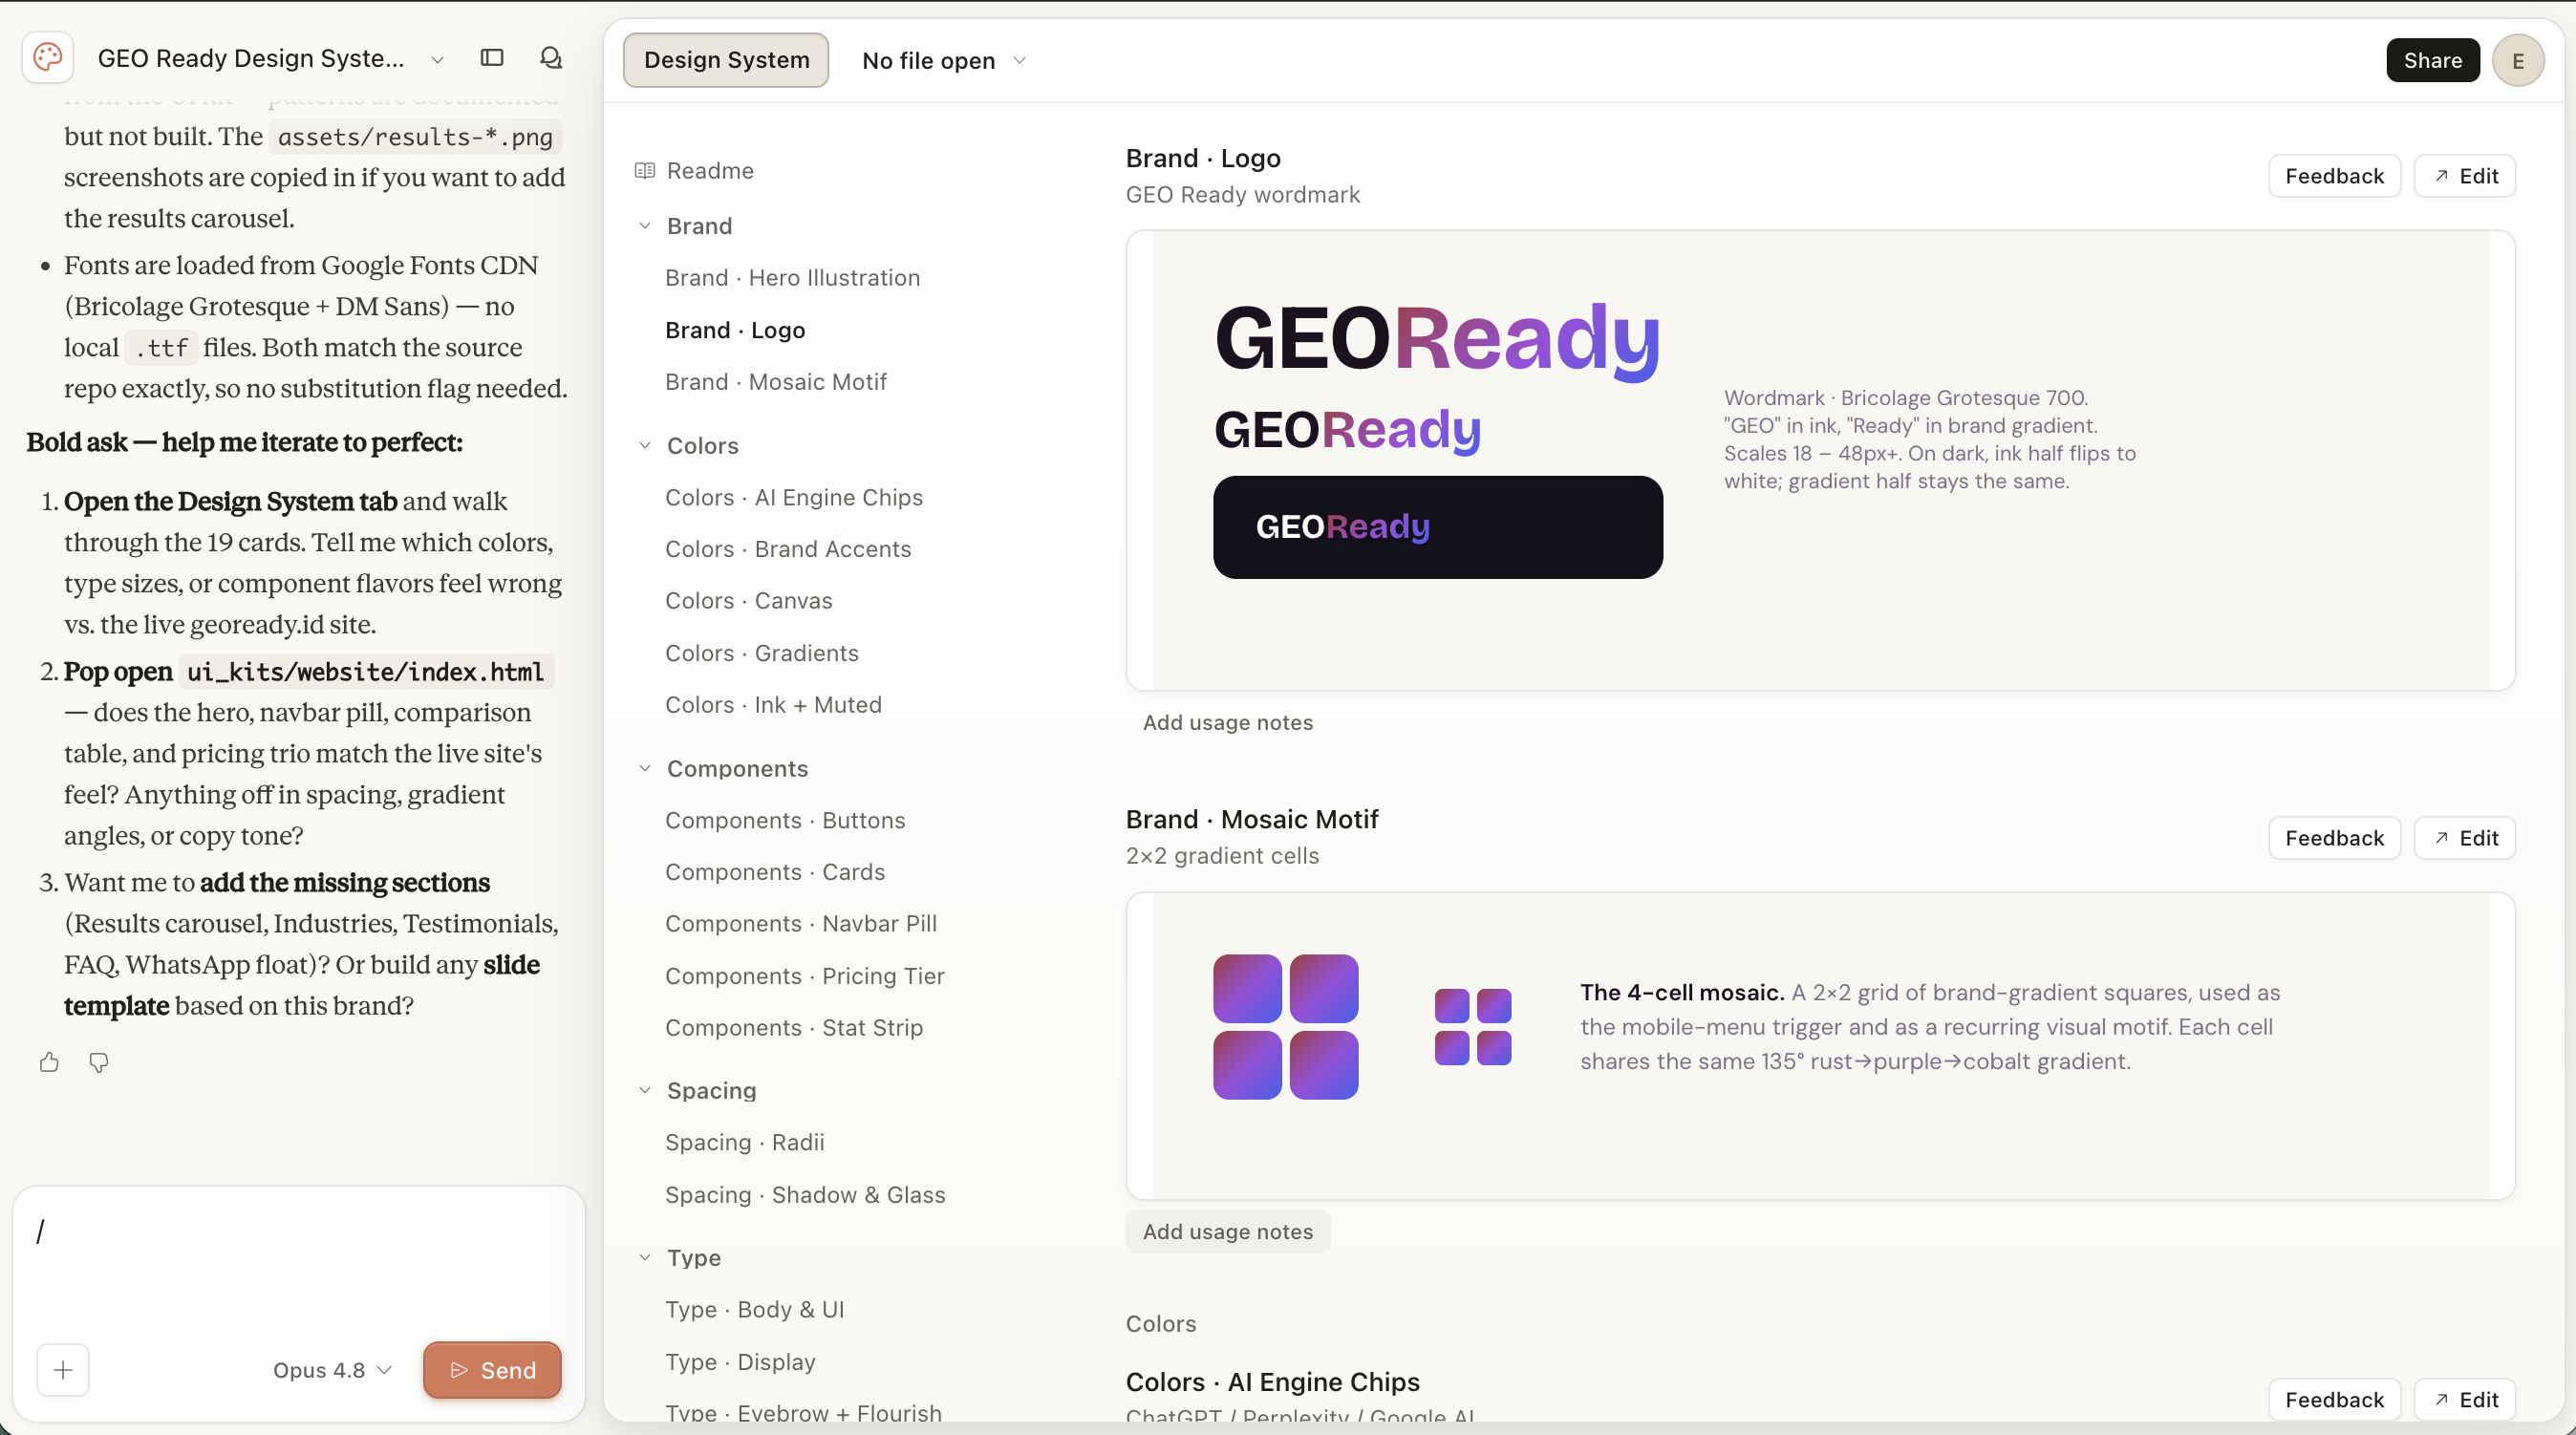Select Type · Display
Image resolution: width=2576 pixels, height=1435 pixels.
tap(740, 1362)
